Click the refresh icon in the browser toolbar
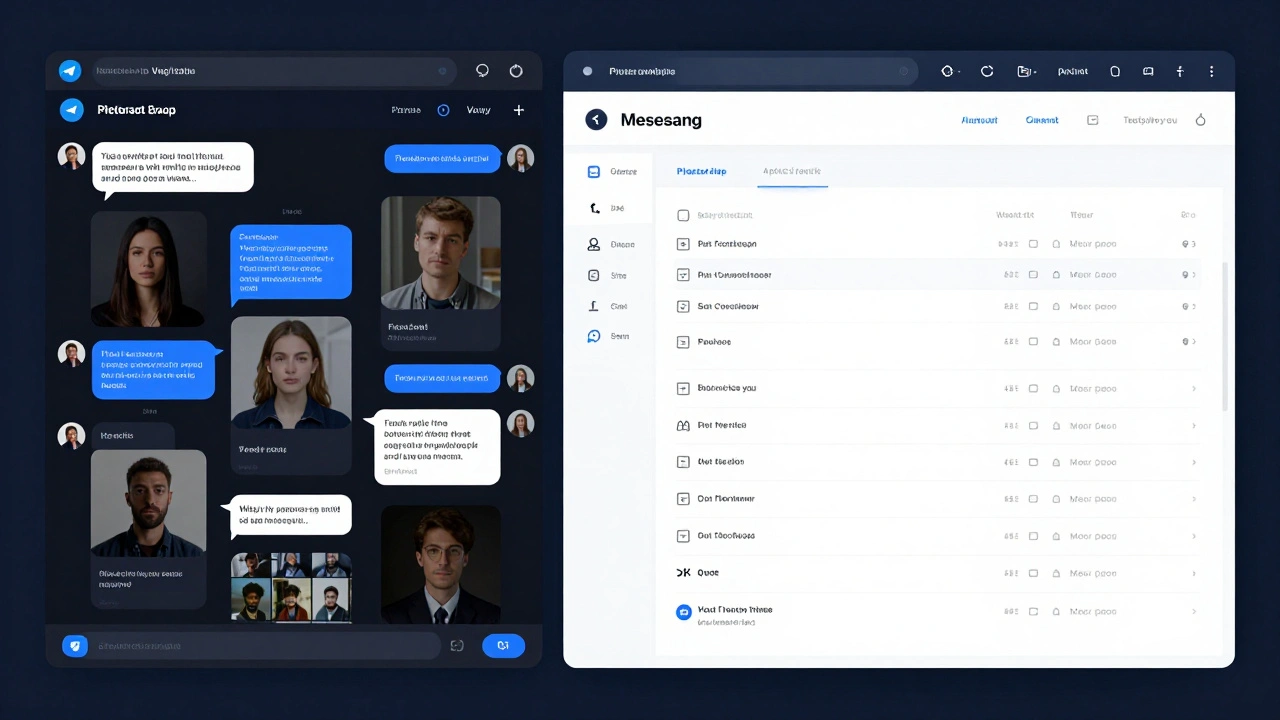This screenshot has width=1280, height=720. (987, 71)
